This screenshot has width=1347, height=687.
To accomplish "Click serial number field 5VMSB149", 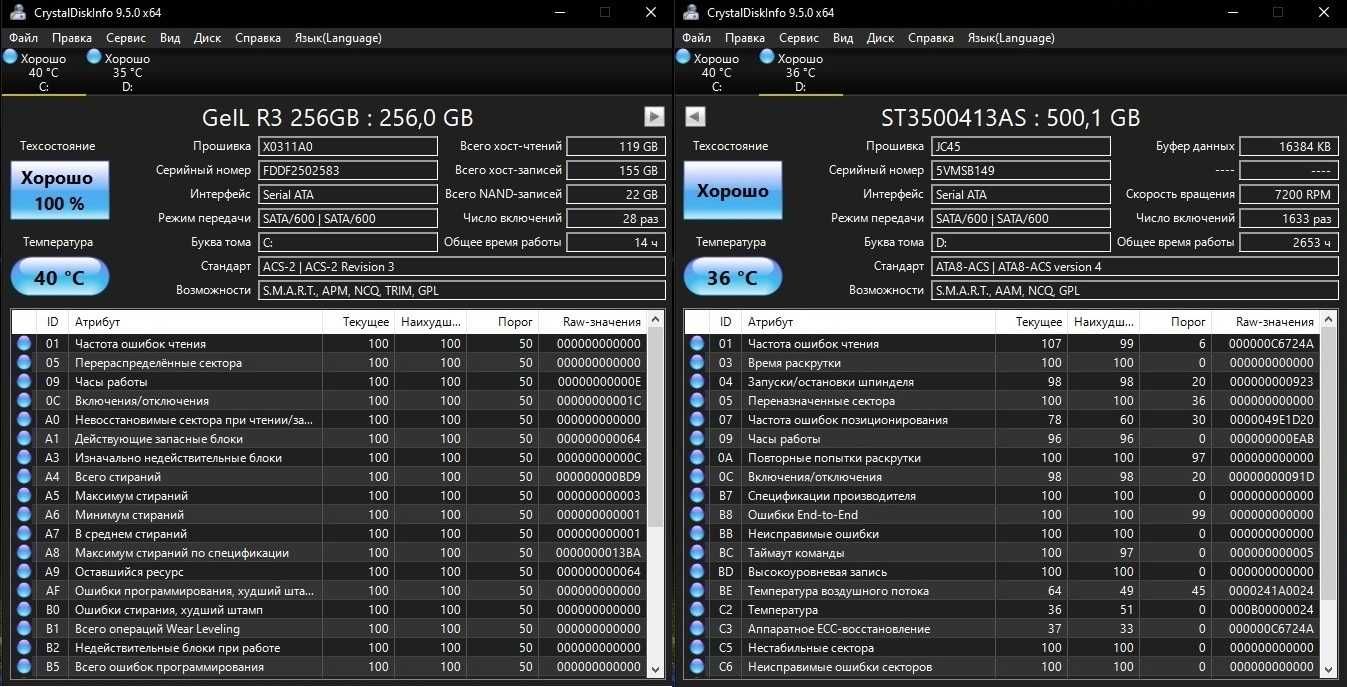I will (x=1020, y=170).
